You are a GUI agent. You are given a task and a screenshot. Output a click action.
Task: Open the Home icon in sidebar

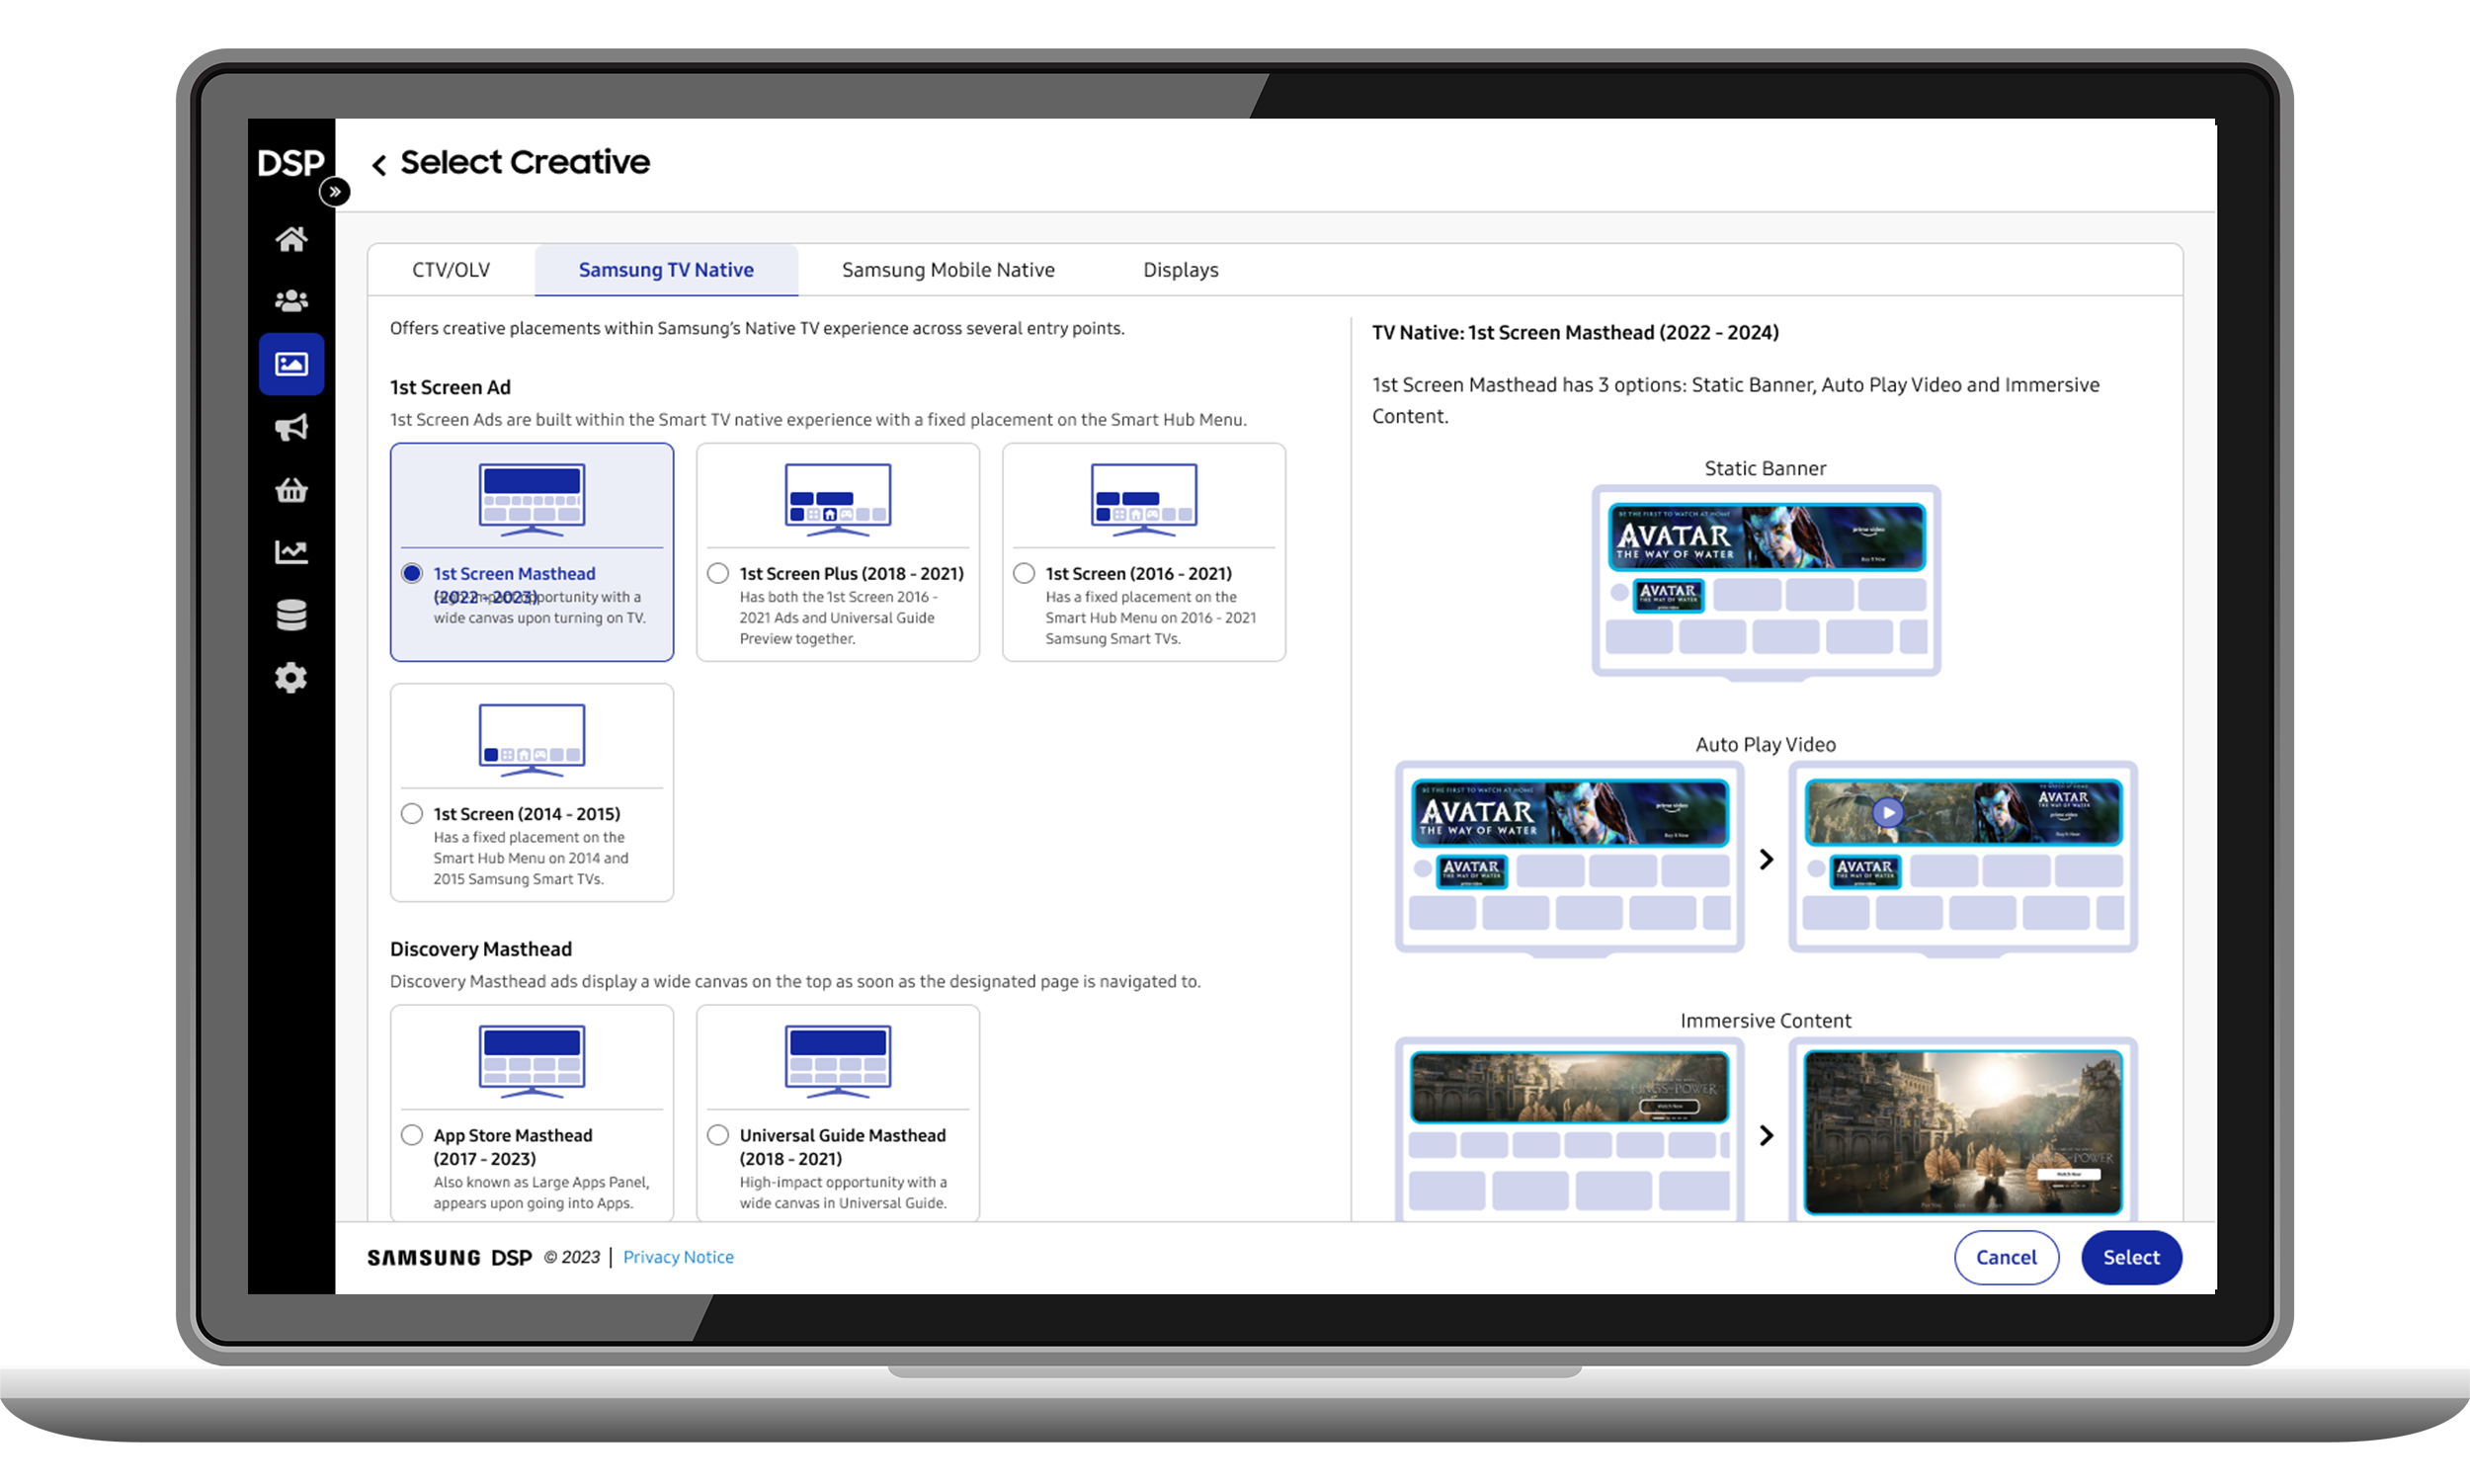(291, 240)
